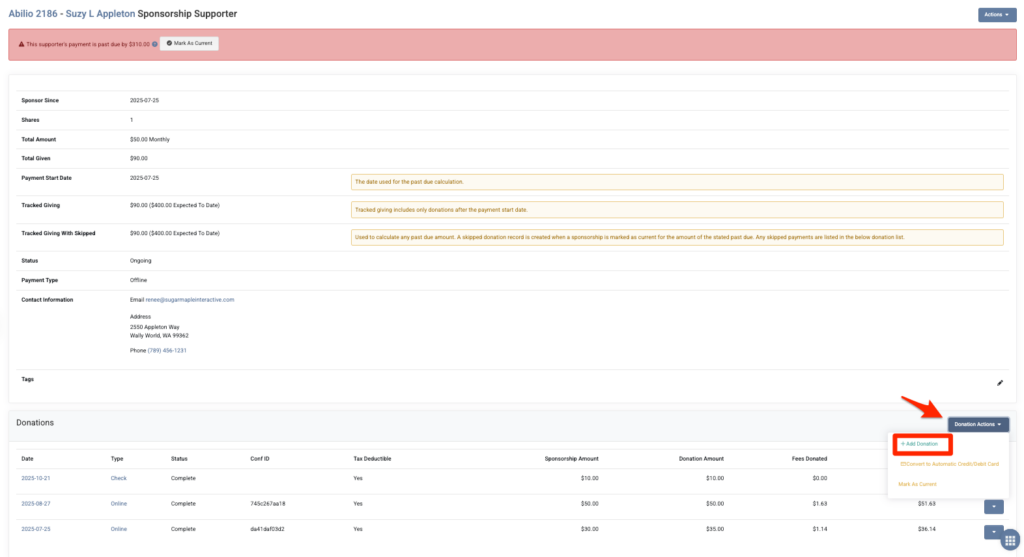Select Mark As Current in dropdown menu
The width and height of the screenshot is (1024, 557).
[x=915, y=484]
